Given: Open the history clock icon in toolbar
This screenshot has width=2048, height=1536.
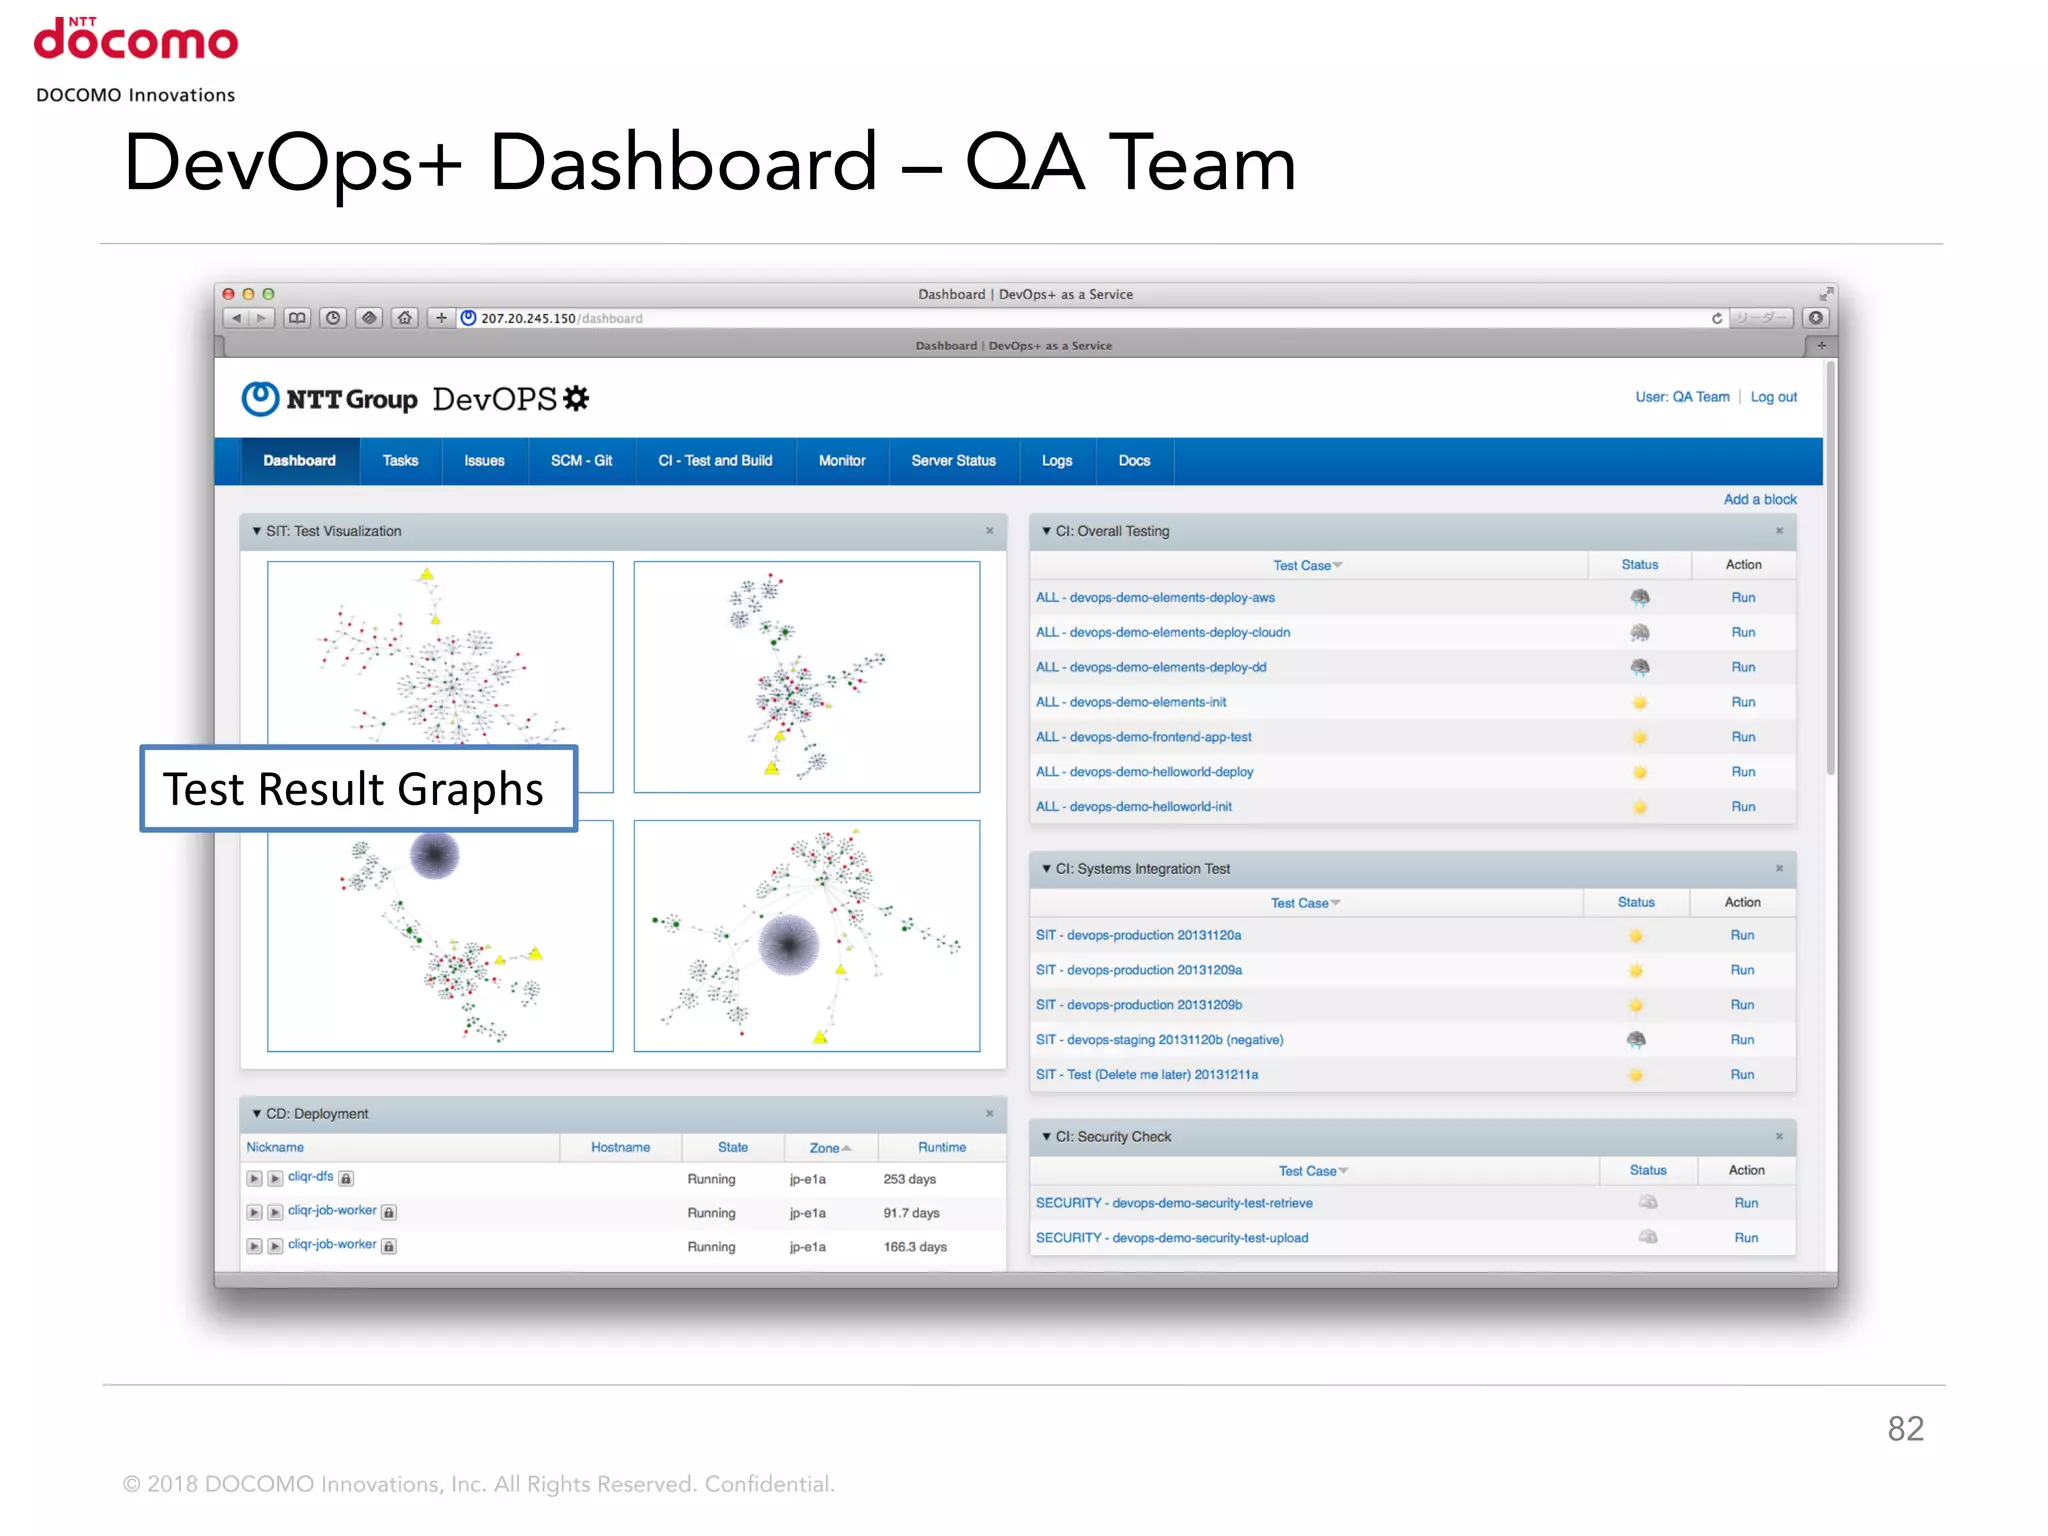Looking at the screenshot, I should pos(333,318).
